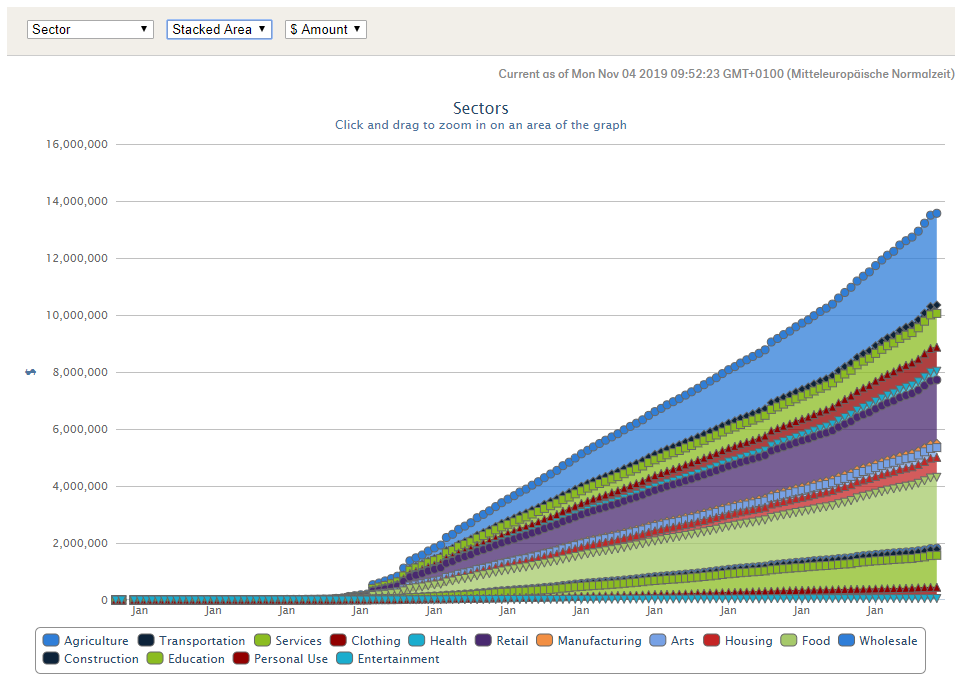This screenshot has height=691, width=965.
Task: Click the Health legend color icon
Action: tap(417, 641)
